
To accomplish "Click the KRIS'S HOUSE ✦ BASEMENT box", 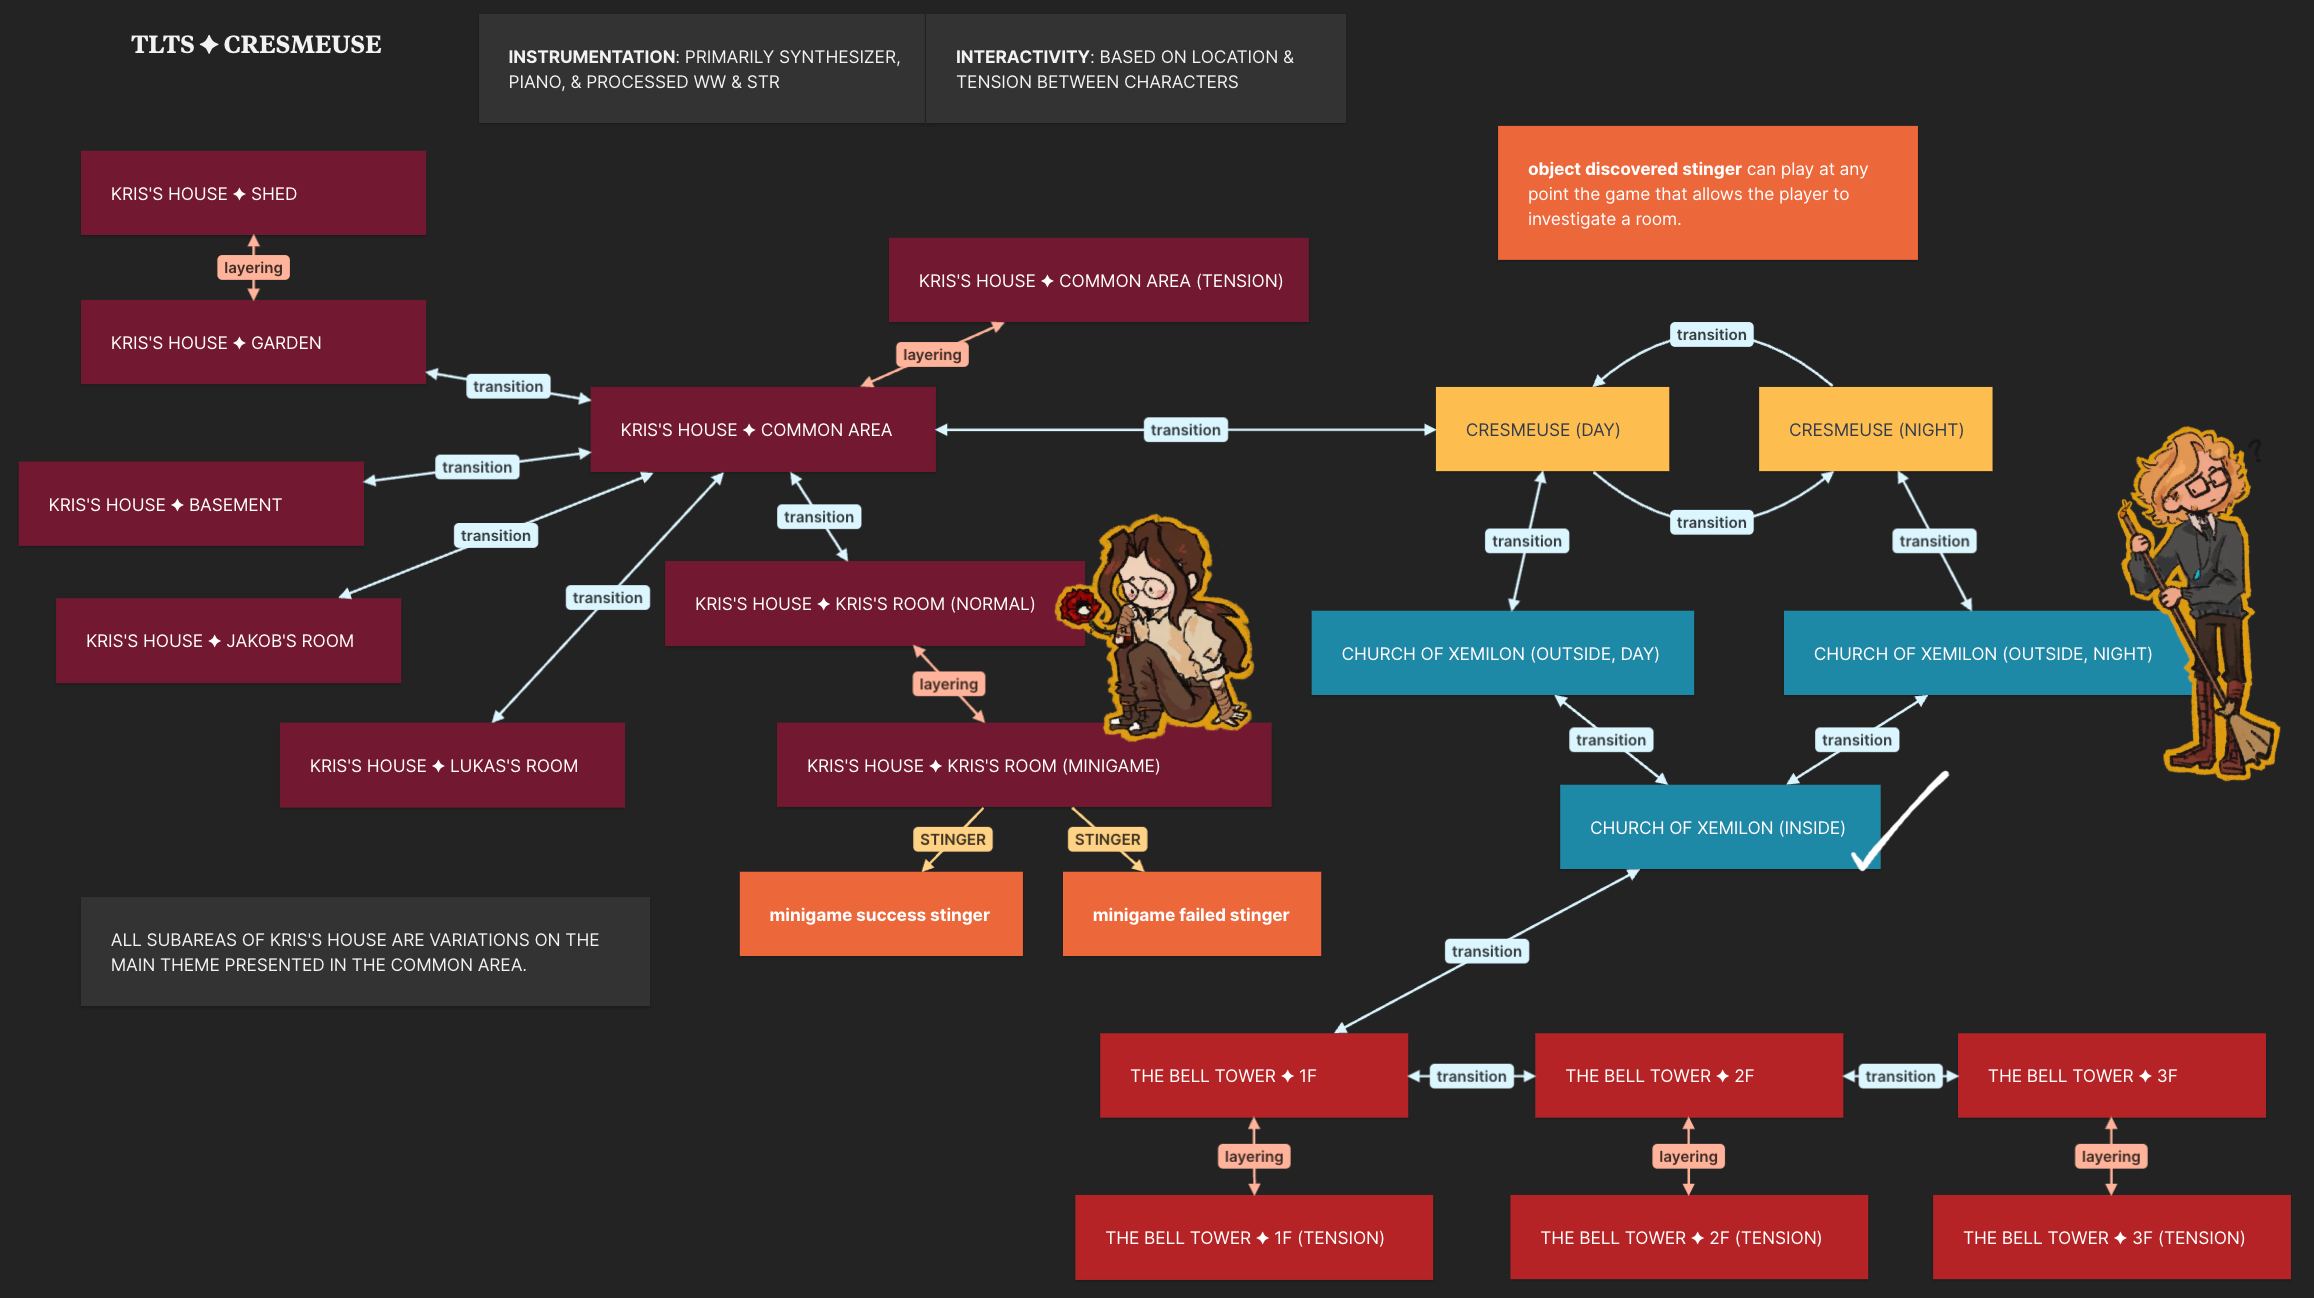I will click(x=191, y=504).
